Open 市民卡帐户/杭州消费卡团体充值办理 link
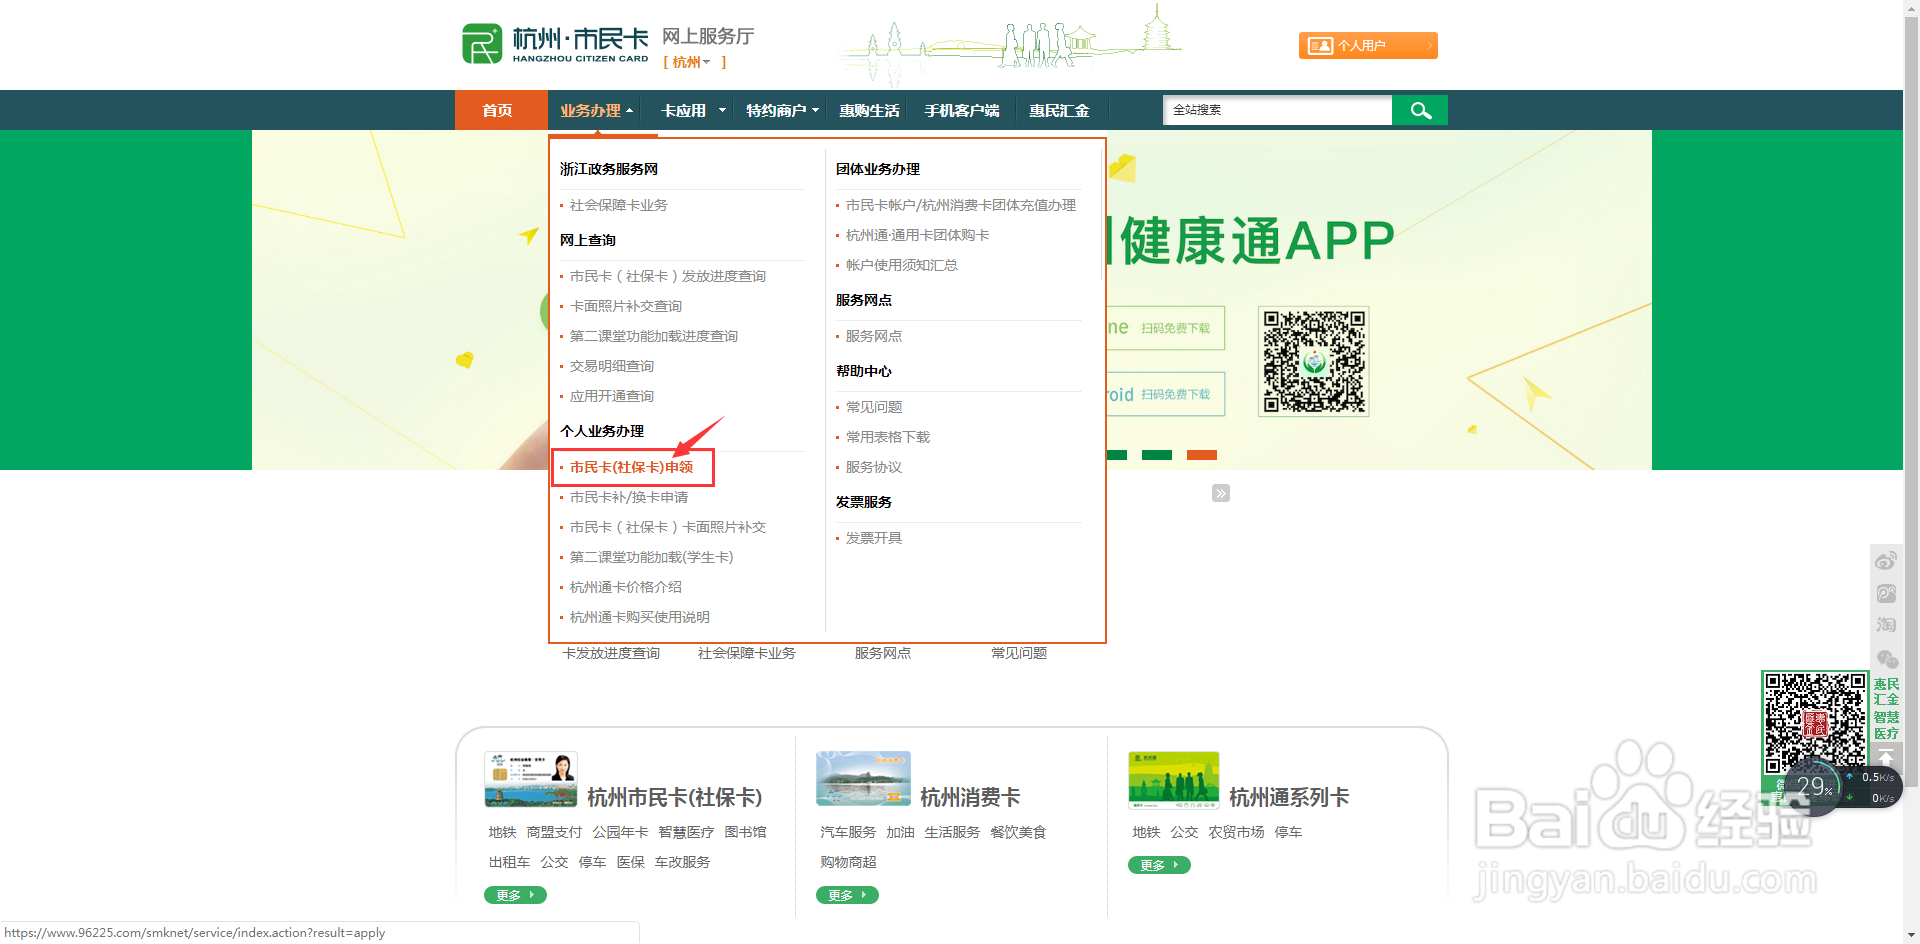 tap(961, 205)
